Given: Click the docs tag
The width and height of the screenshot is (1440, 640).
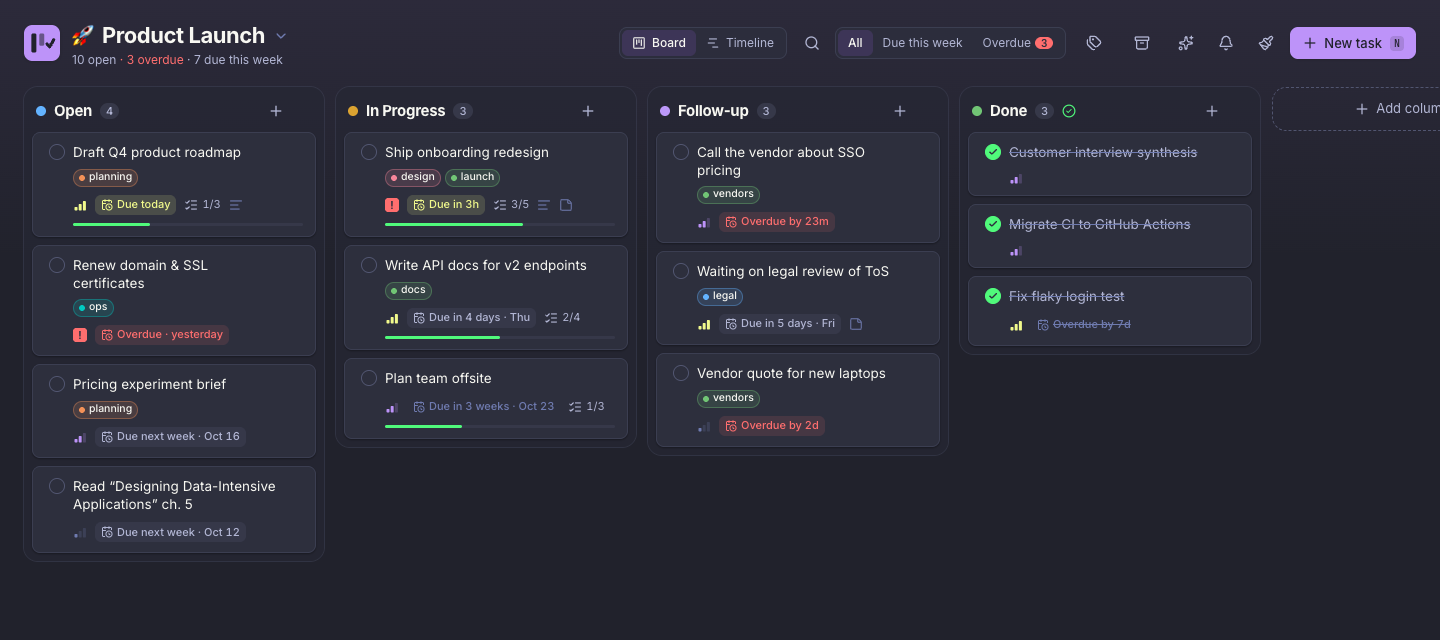Looking at the screenshot, I should (x=408, y=290).
